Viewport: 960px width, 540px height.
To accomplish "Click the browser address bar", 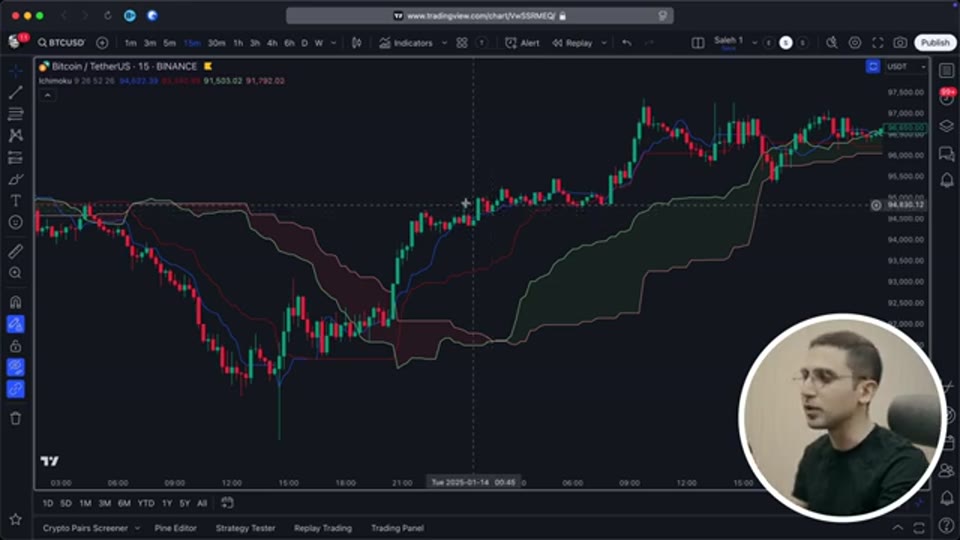I will (x=480, y=16).
